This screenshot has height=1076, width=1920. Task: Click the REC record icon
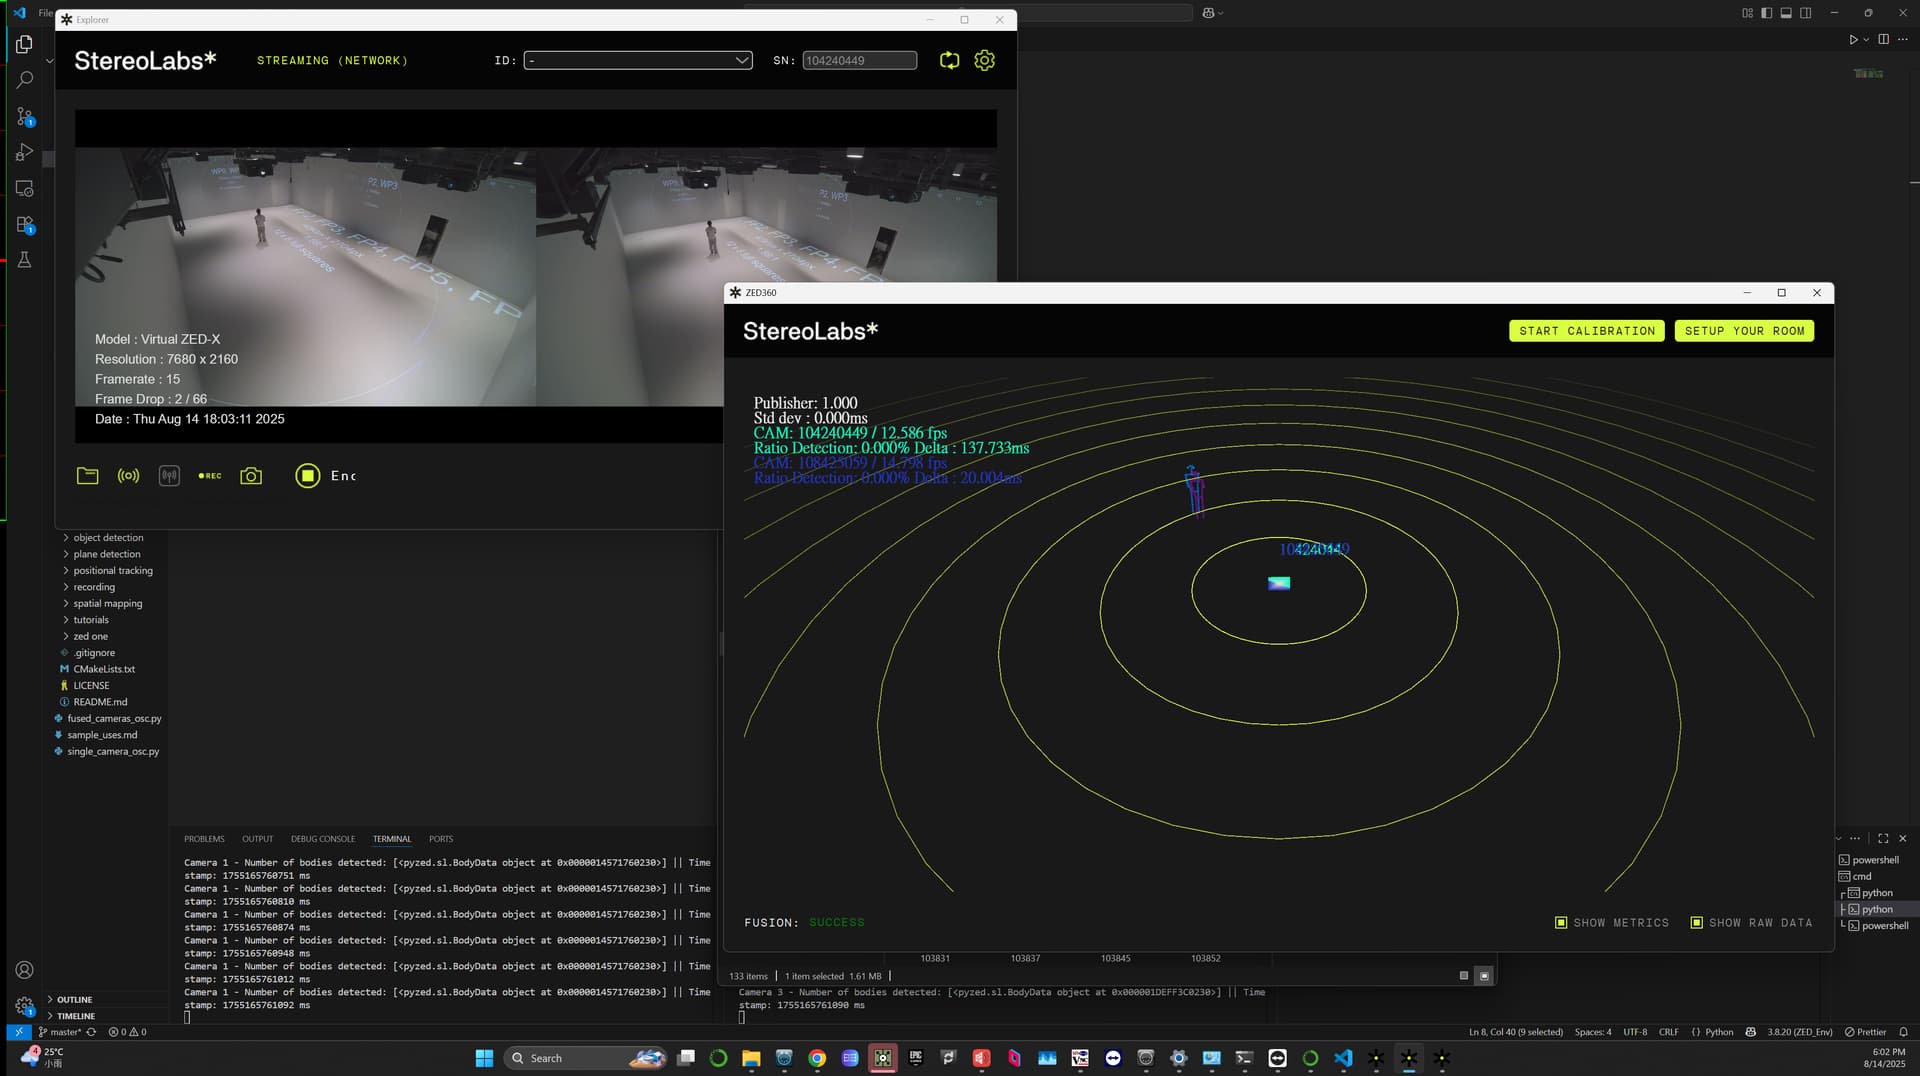click(210, 476)
